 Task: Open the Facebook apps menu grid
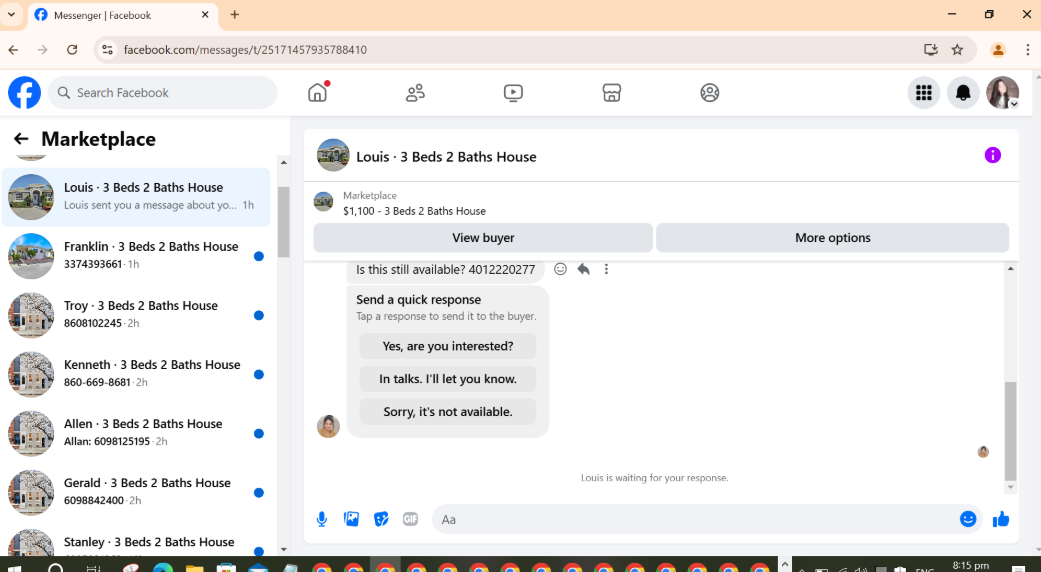pyautogui.click(x=923, y=93)
